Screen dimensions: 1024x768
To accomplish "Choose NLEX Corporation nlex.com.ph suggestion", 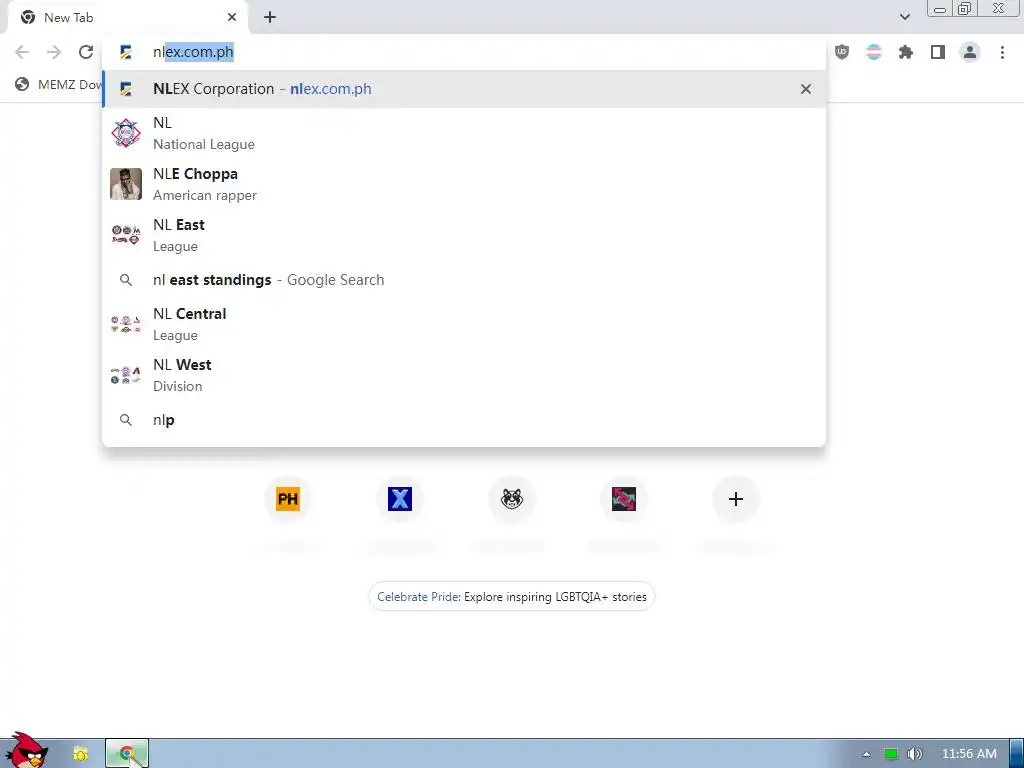I will pyautogui.click(x=464, y=89).
